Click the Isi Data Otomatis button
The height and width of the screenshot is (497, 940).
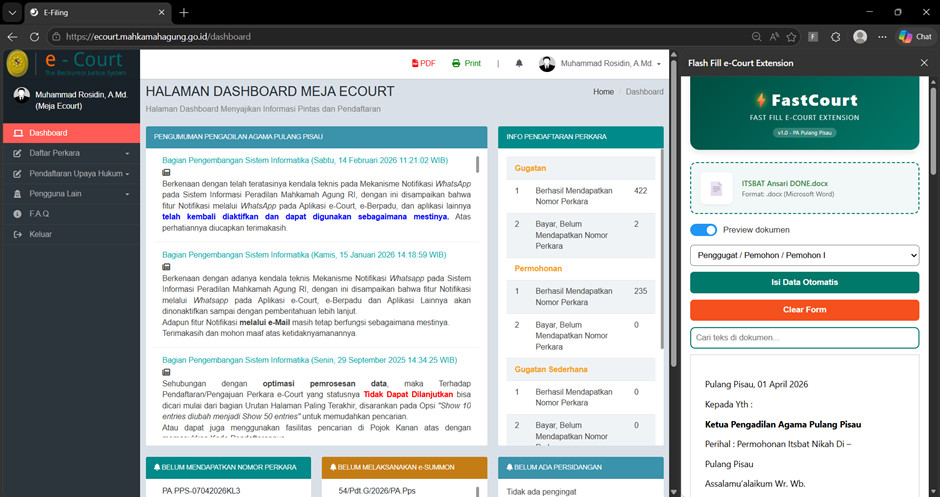[x=804, y=283]
